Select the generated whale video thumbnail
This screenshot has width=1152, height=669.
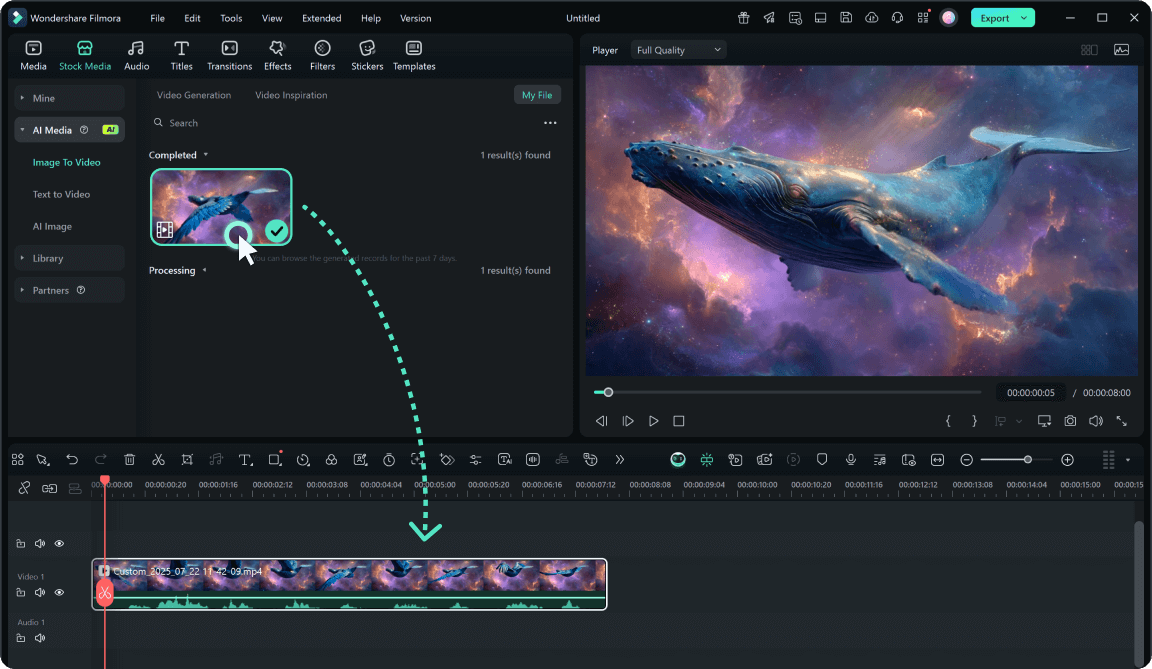(221, 206)
